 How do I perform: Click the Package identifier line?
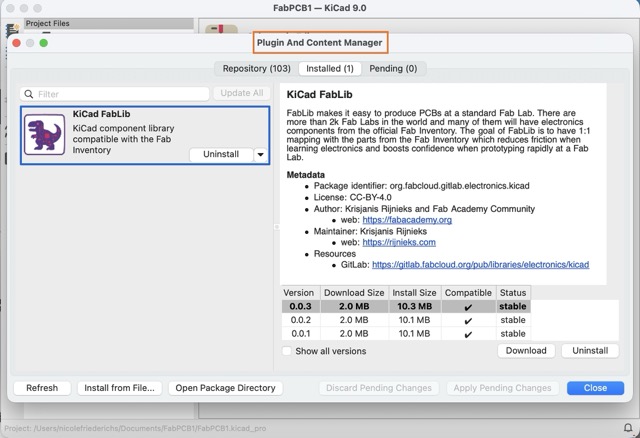click(x=422, y=186)
